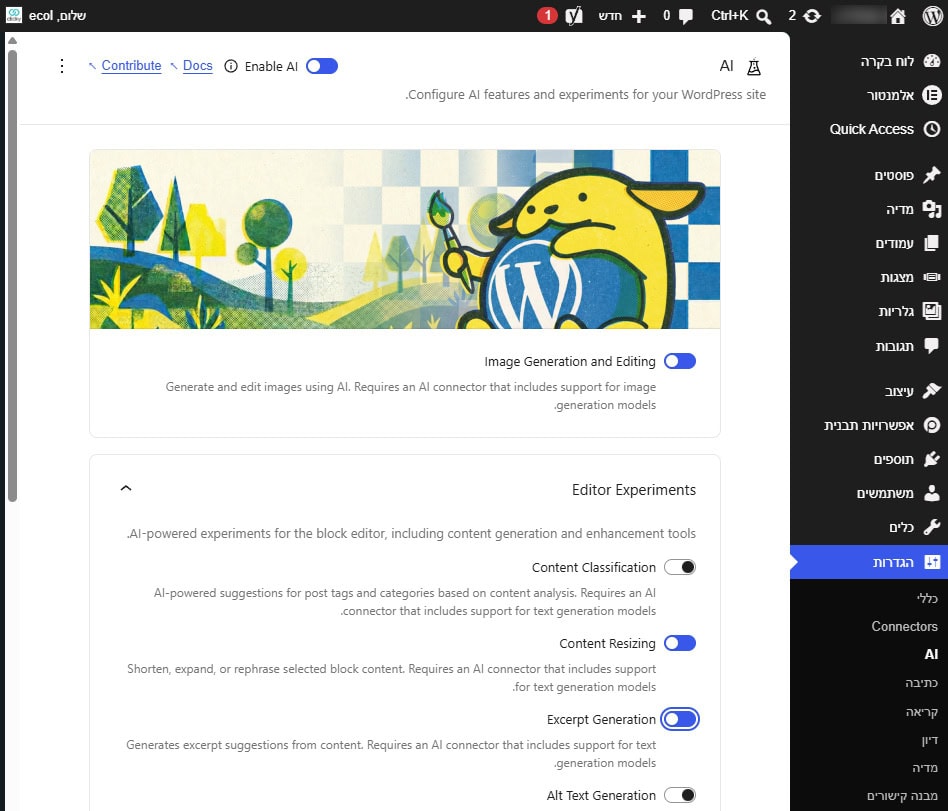Screen dimensions: 948x811
Task: Open user avatar in admin bar
Action: (x=13, y=15)
